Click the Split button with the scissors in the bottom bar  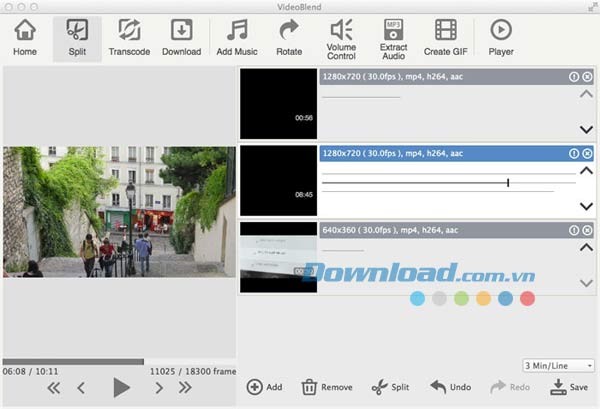(390, 387)
